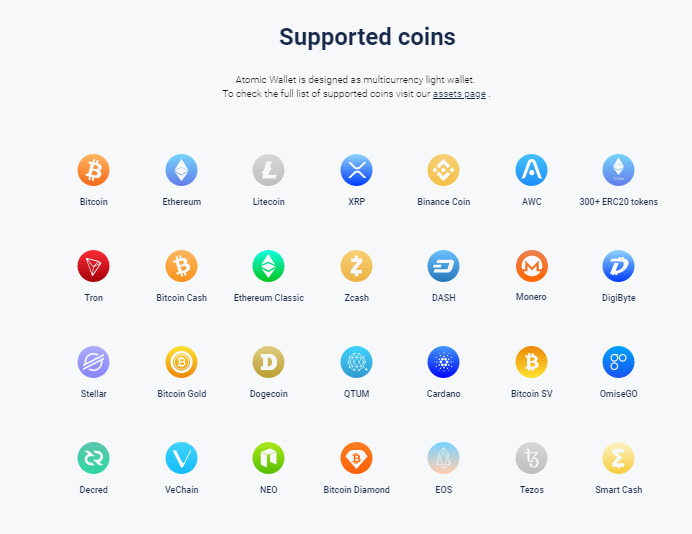Click the Litecoin gray icon

coord(268,170)
